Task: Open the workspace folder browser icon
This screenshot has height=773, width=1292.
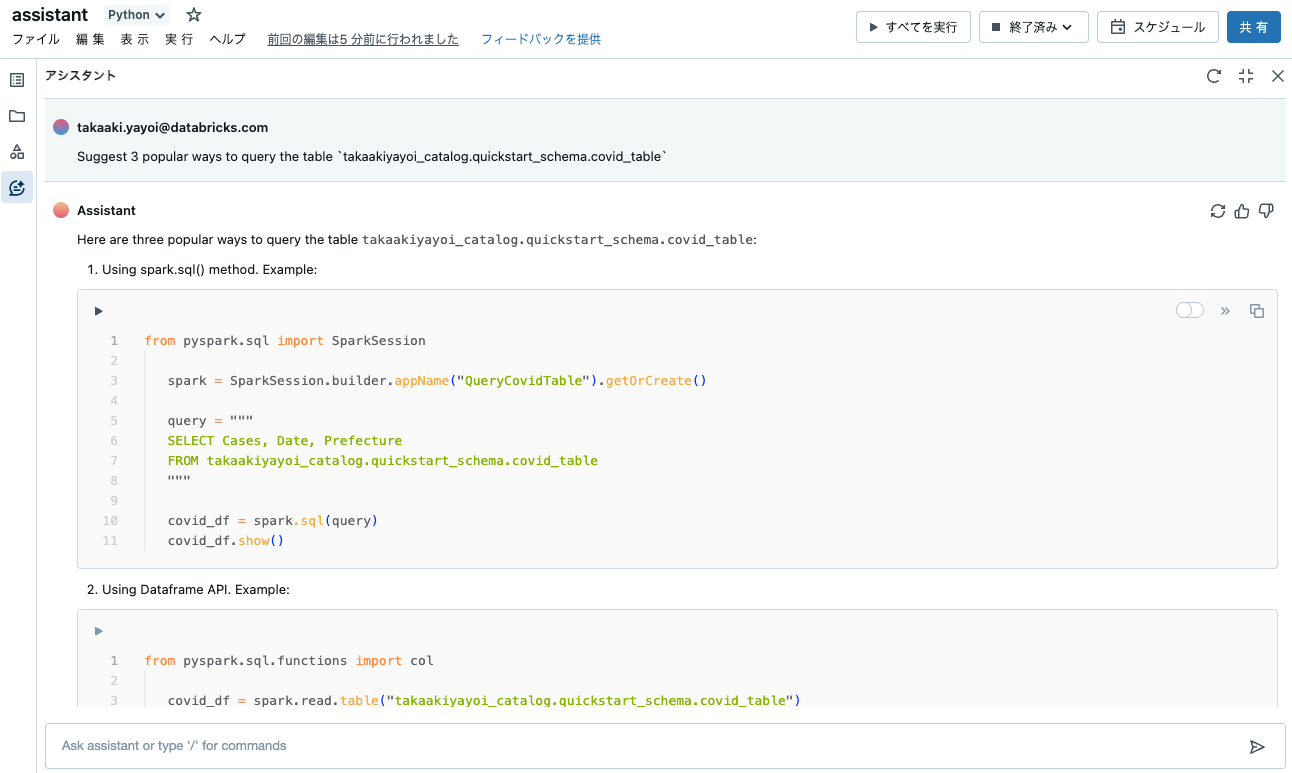Action: (x=16, y=115)
